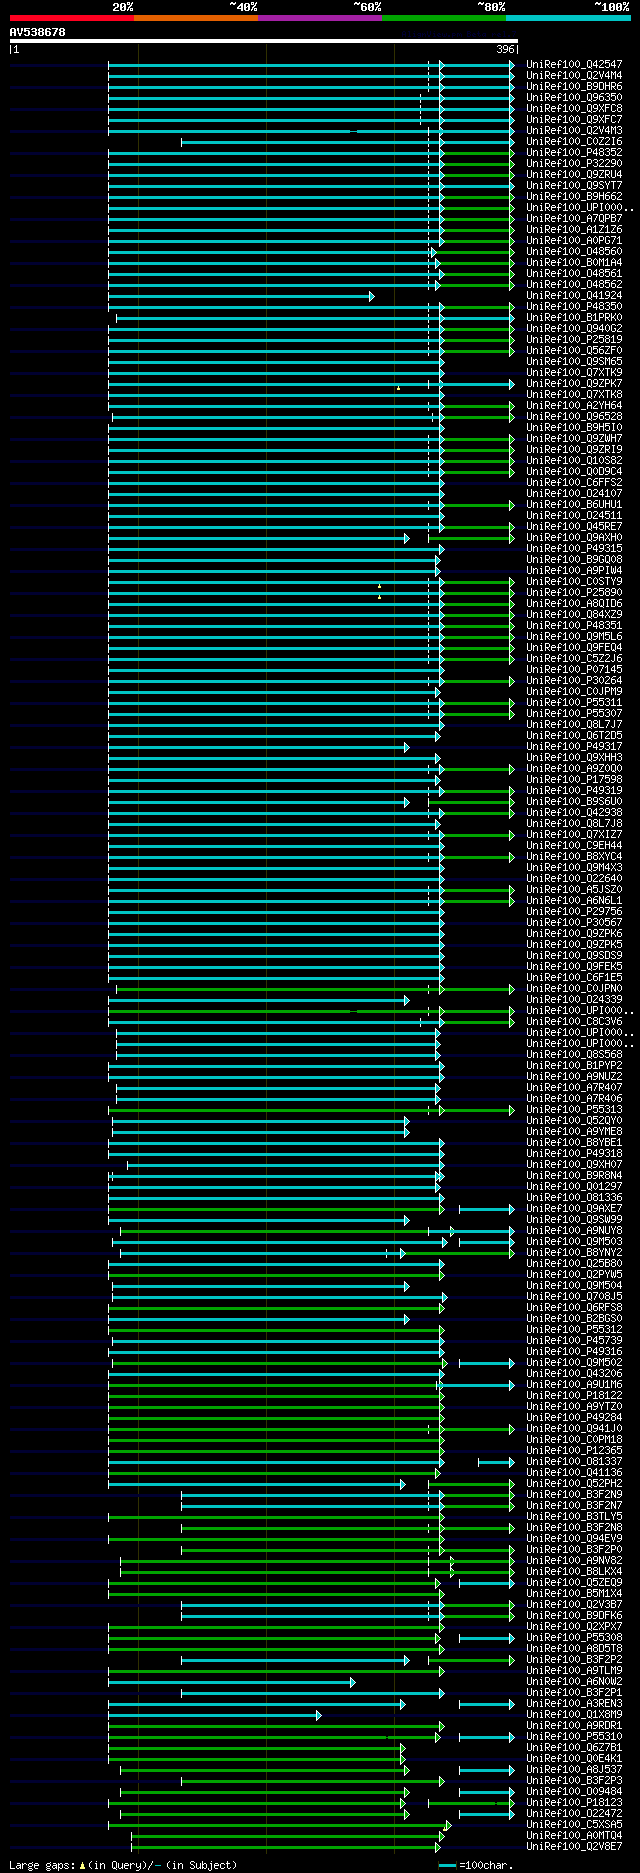Select UniRef100_P17598 entry label
This screenshot has width=640, height=1873.
574,779
